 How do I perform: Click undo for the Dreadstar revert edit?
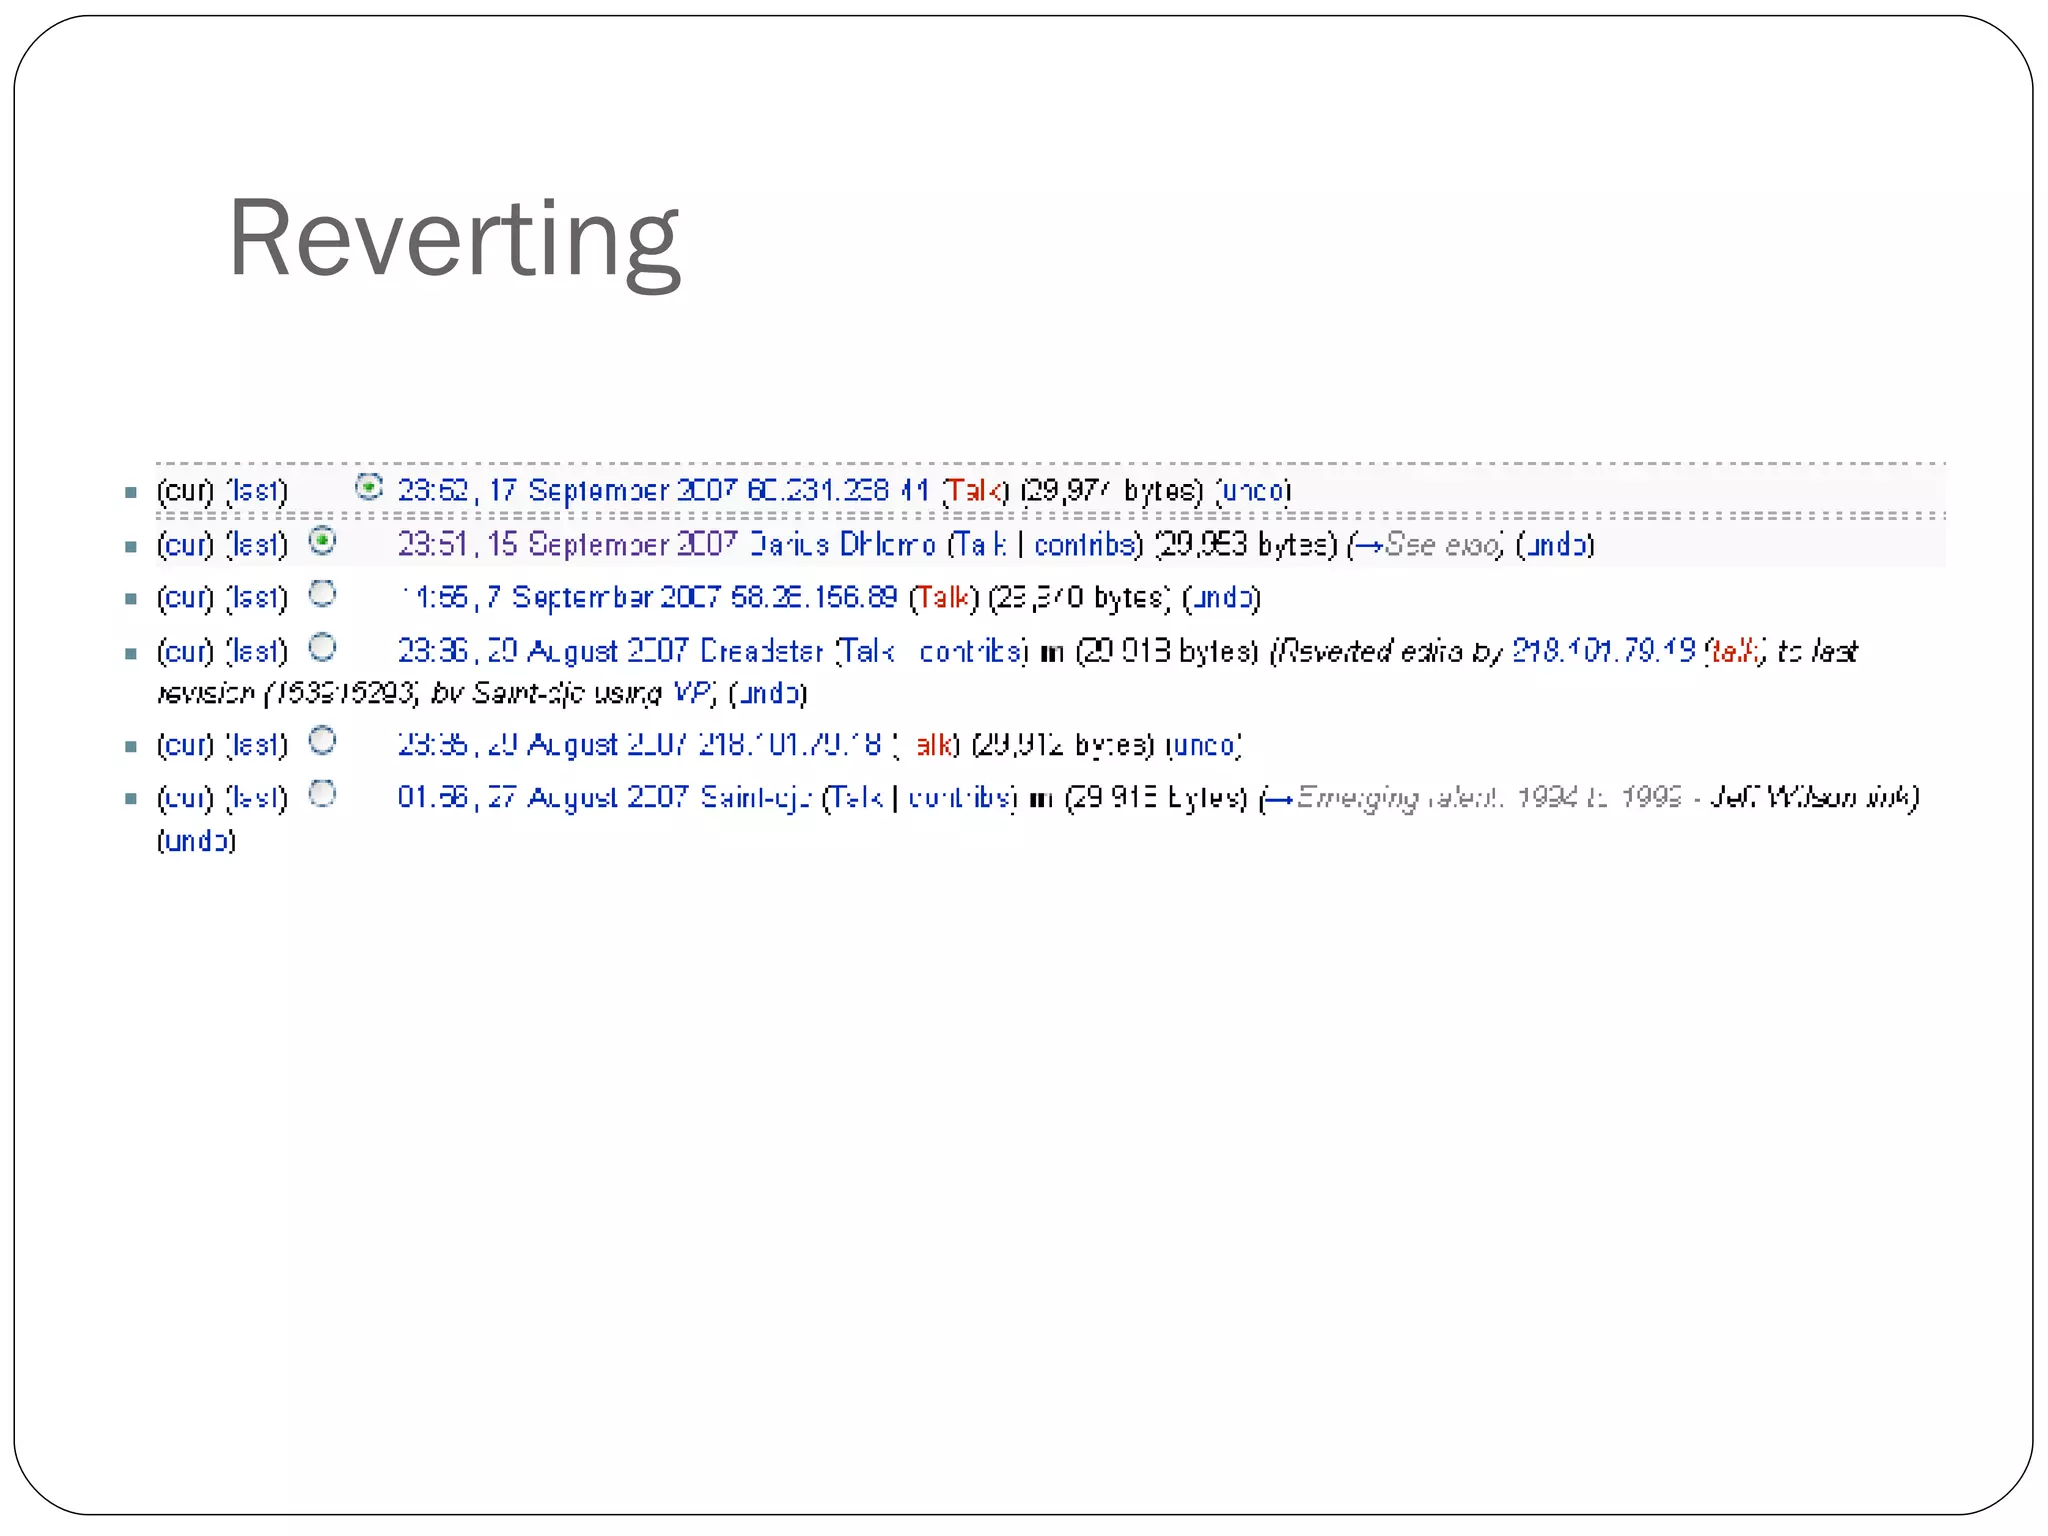(768, 692)
